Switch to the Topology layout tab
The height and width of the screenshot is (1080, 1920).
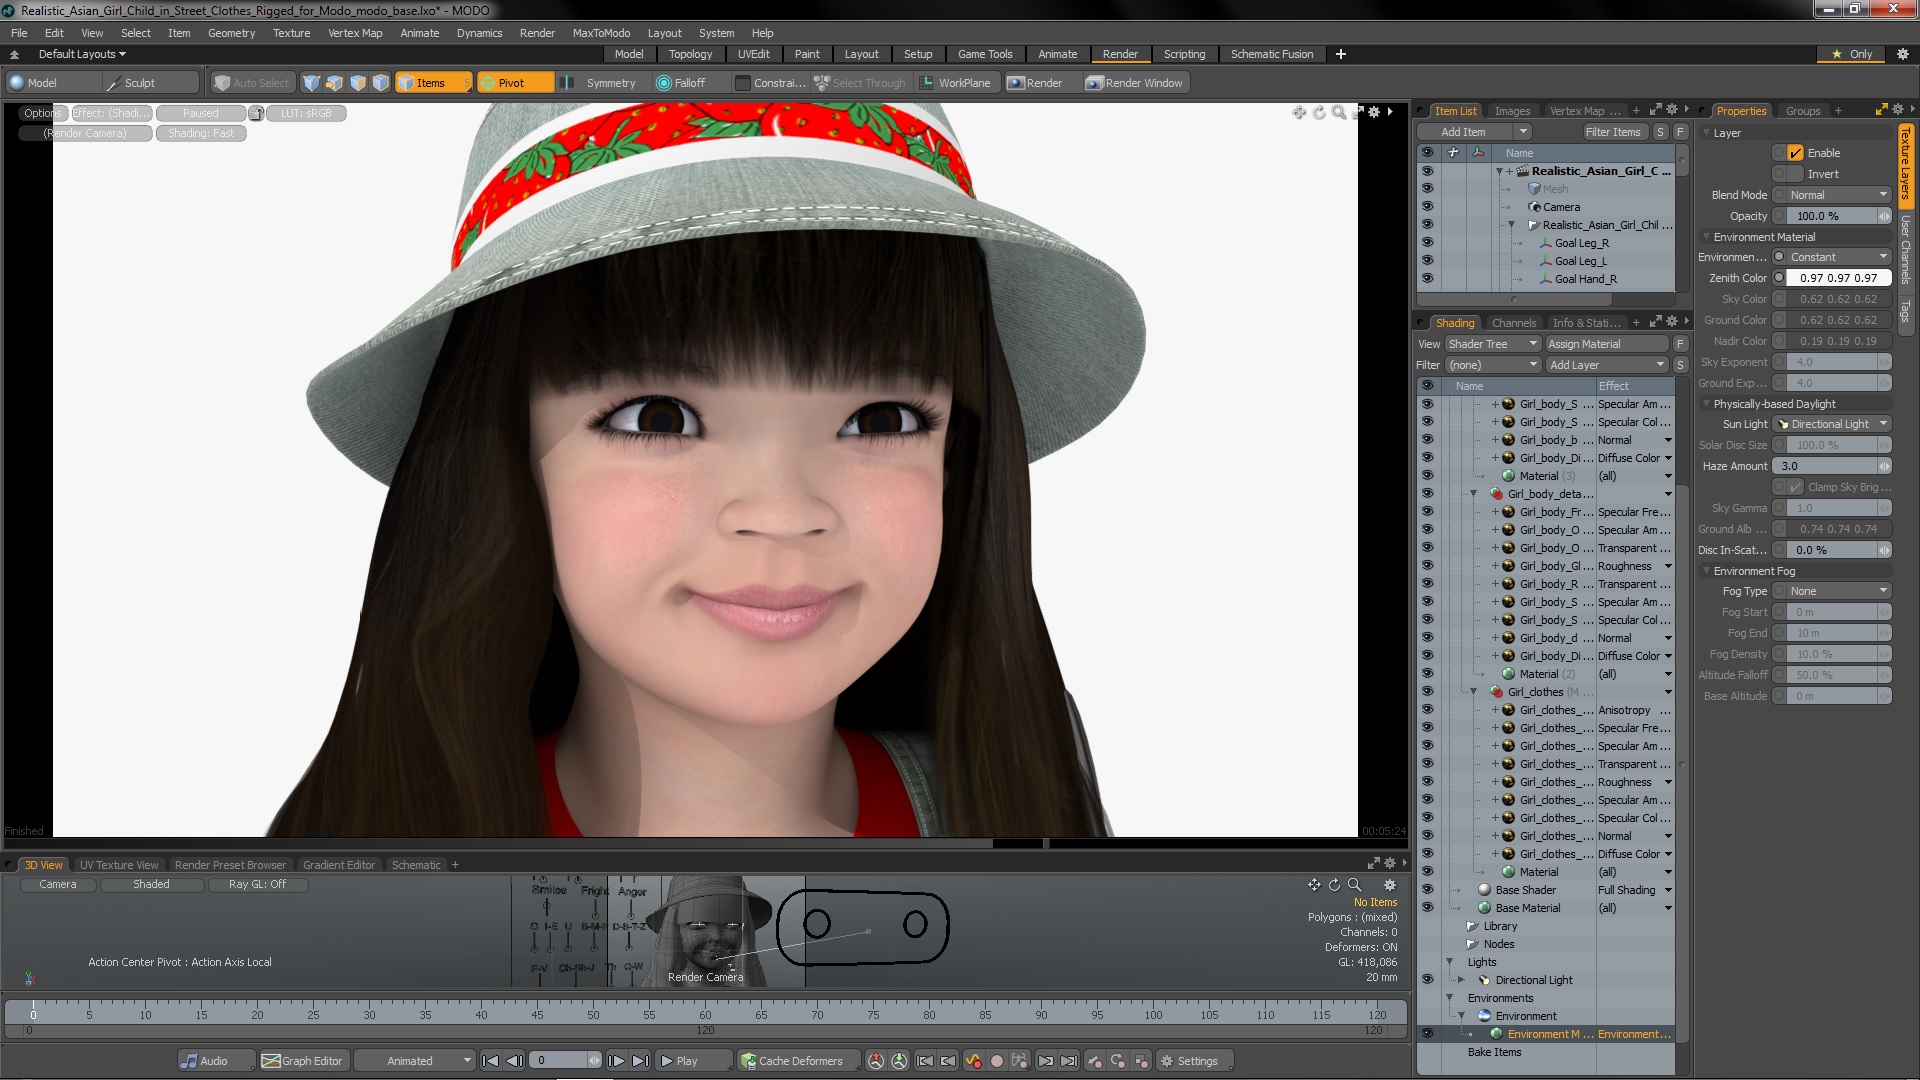(690, 54)
